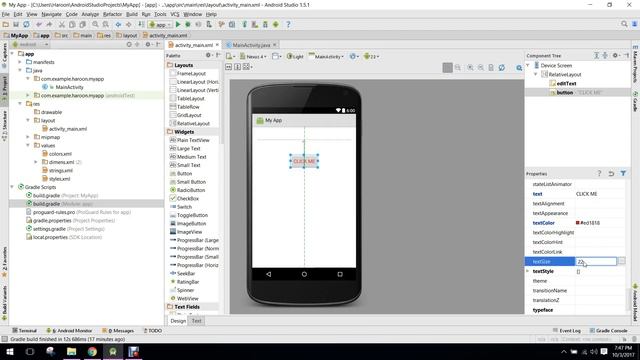640x360 pixels.
Task: Collapse the res folder in project tree
Action: (x=20, y=104)
